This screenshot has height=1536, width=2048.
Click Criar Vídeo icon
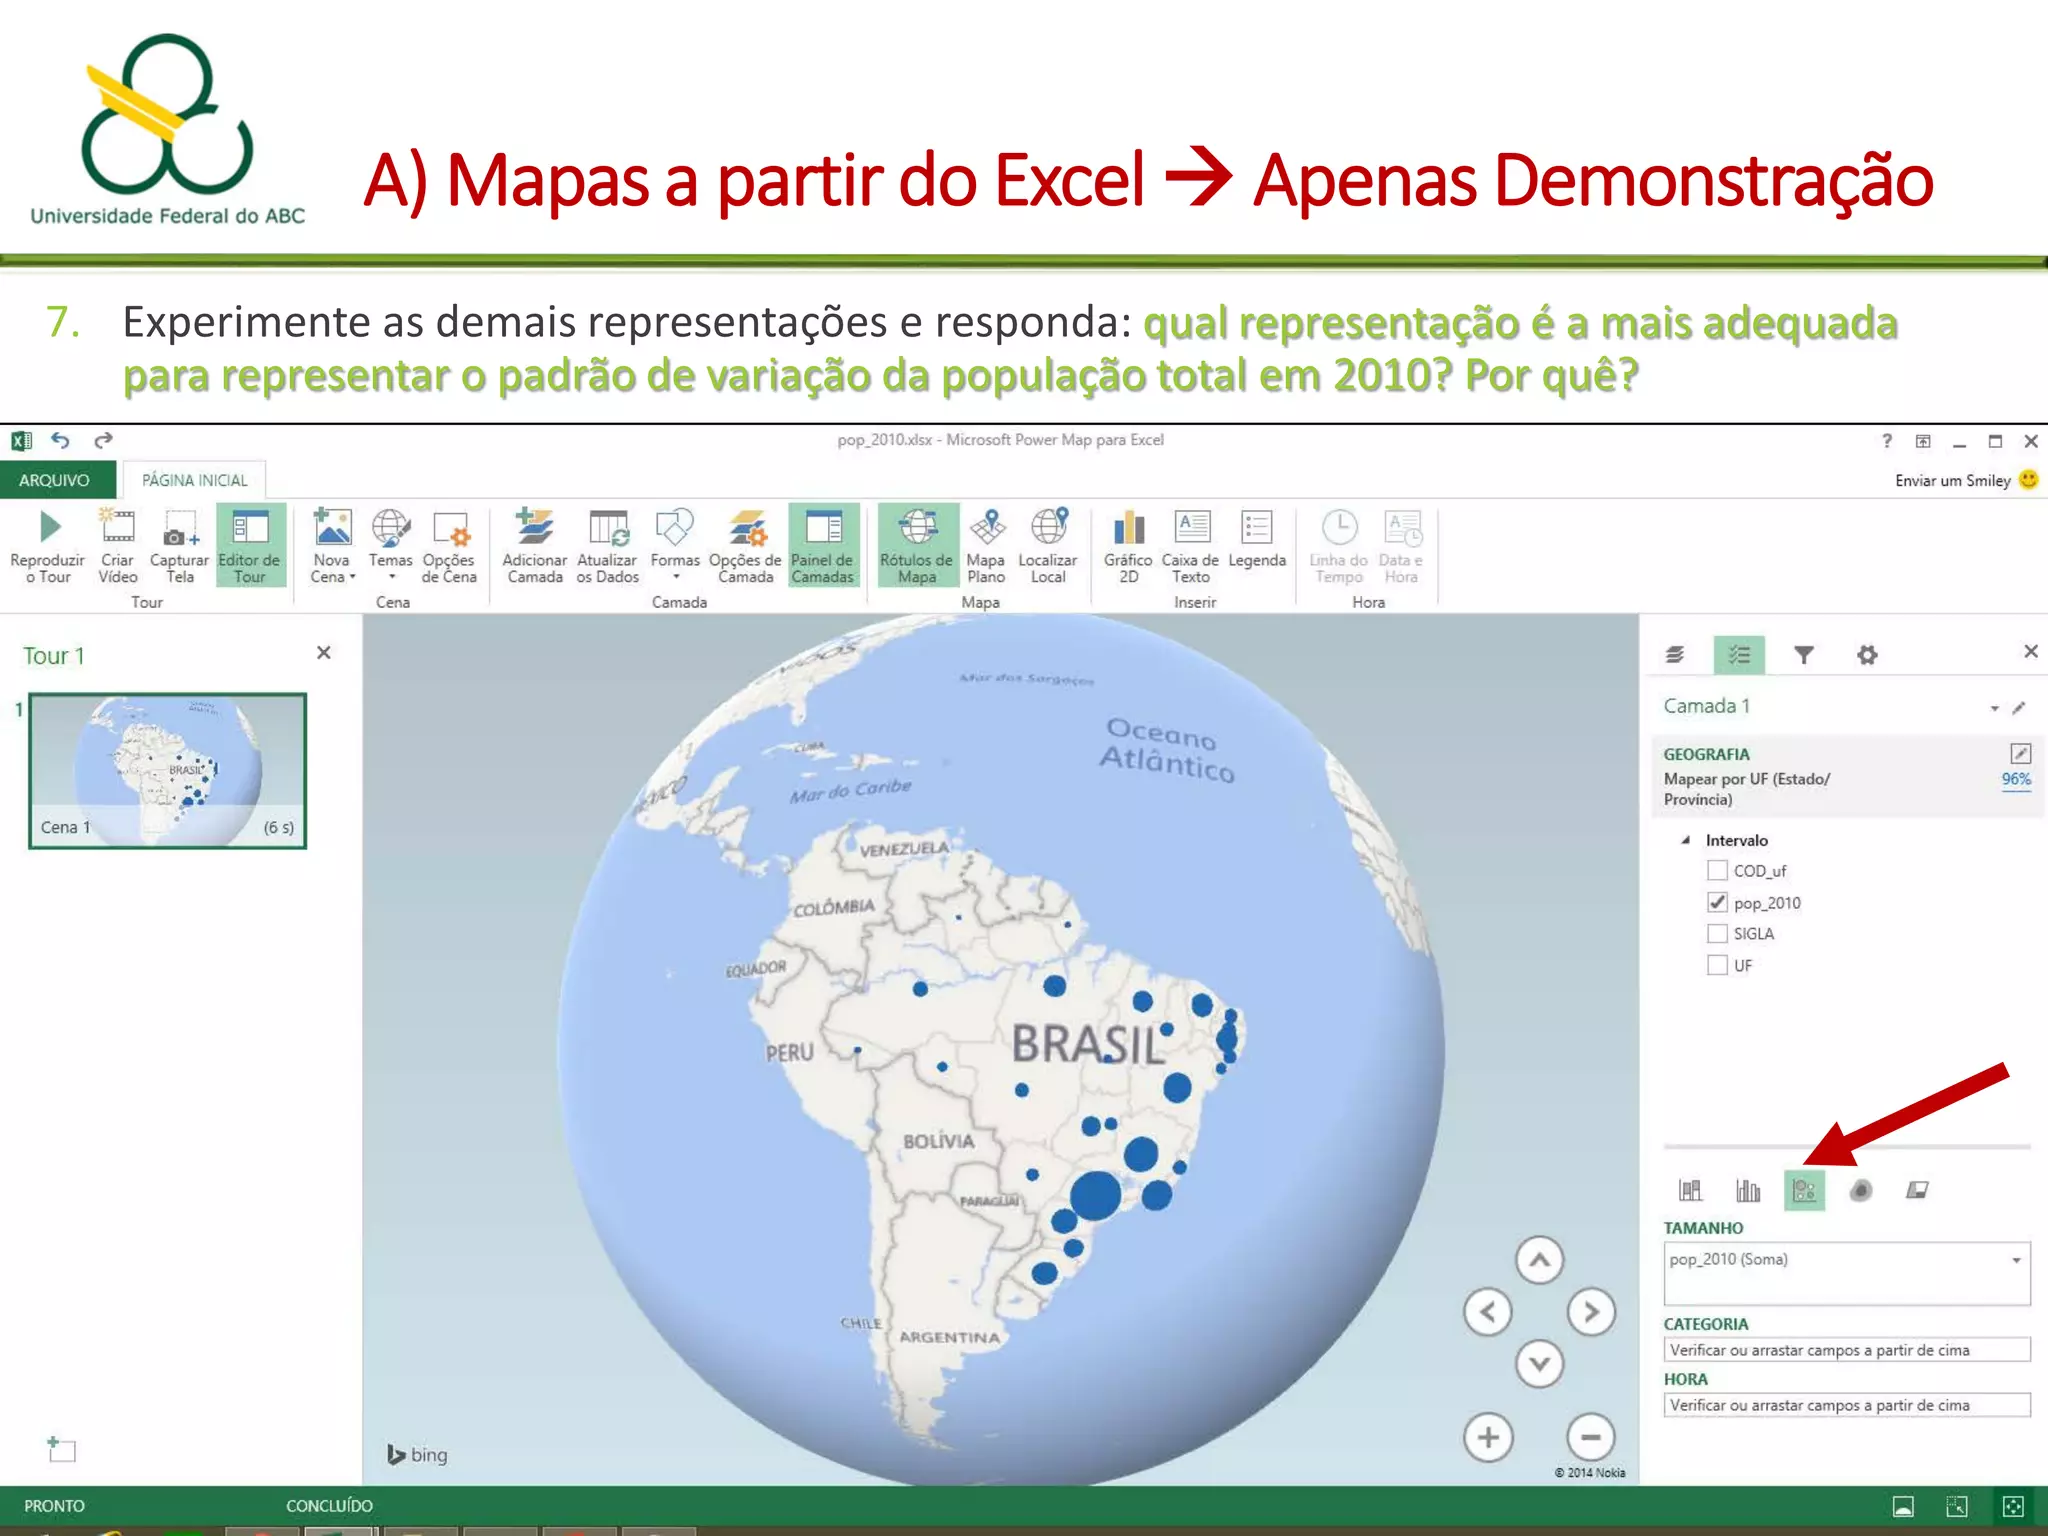(117, 526)
